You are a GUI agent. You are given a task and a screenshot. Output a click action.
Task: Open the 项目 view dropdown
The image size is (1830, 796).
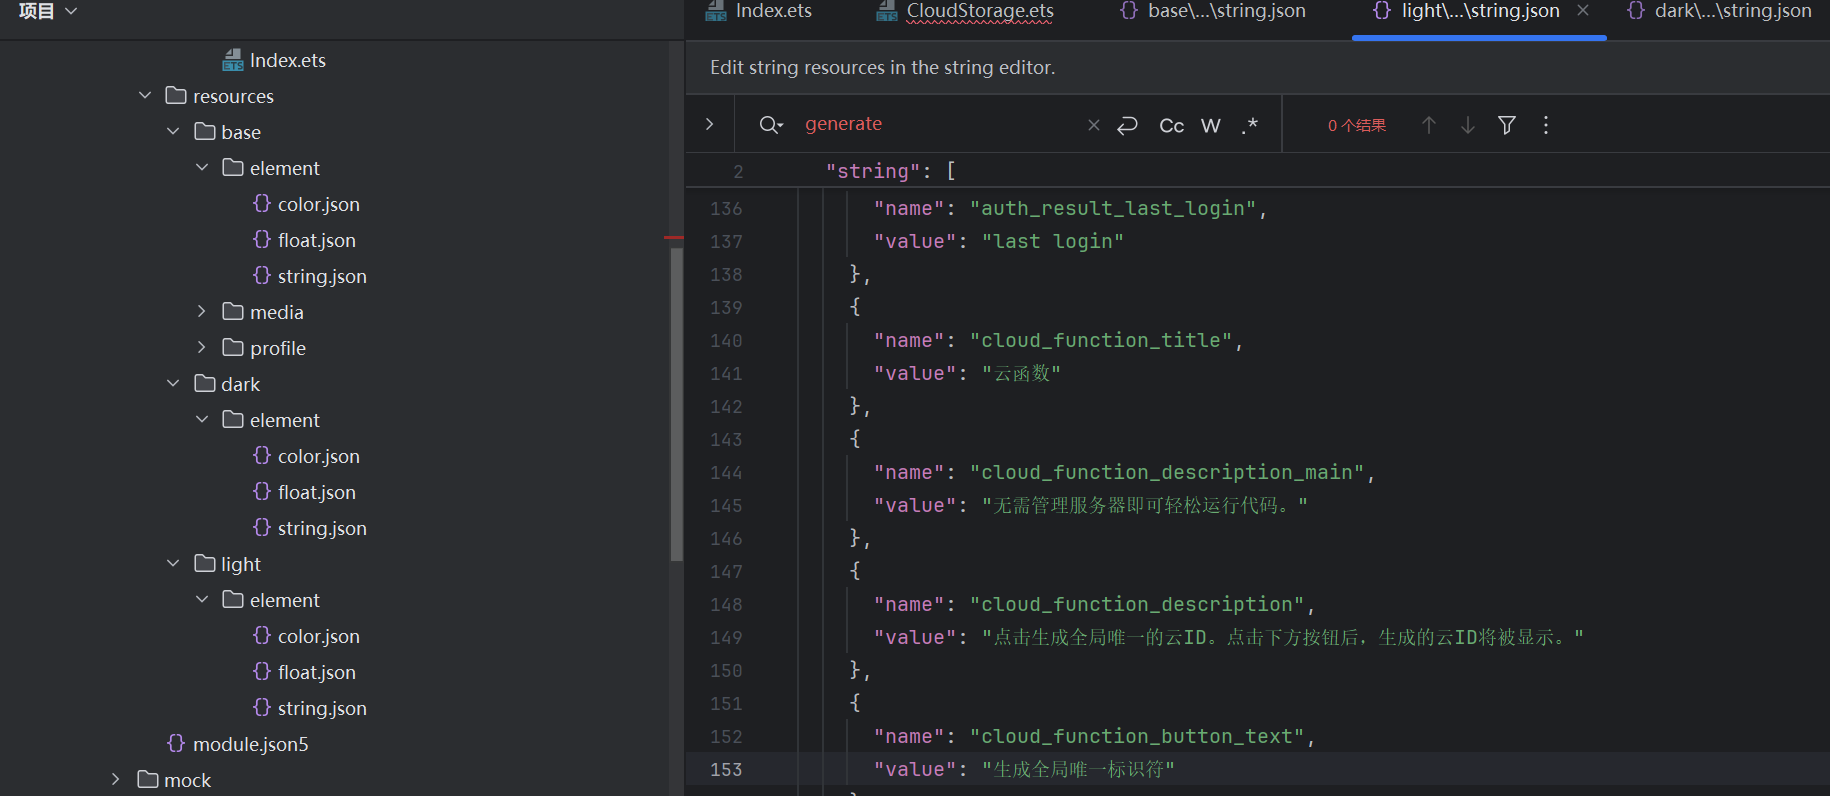(x=47, y=11)
